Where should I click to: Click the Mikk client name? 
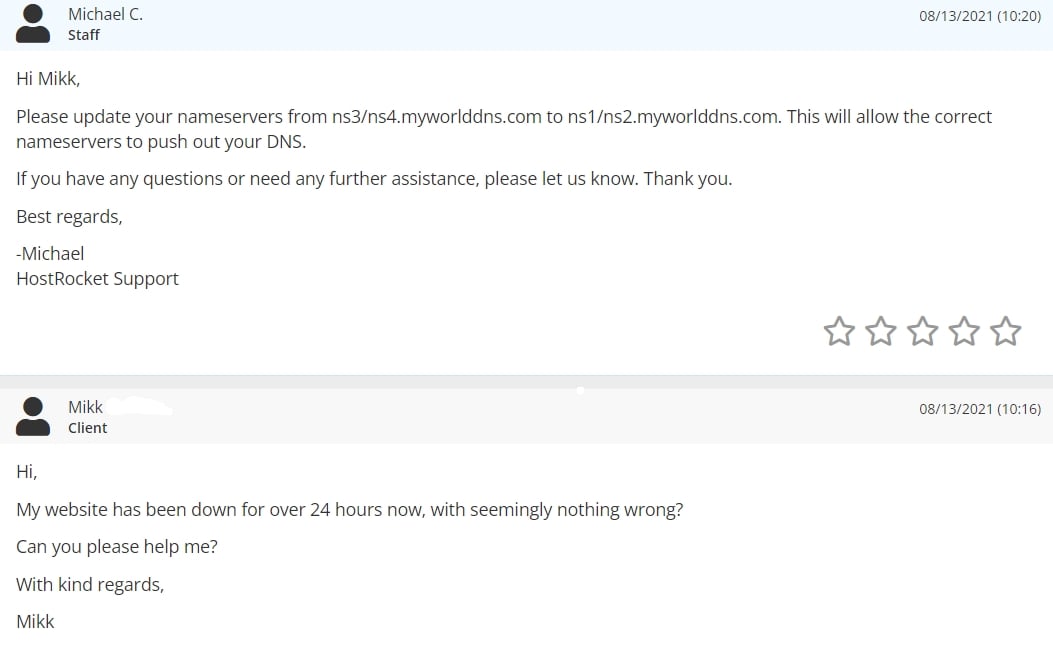(85, 407)
